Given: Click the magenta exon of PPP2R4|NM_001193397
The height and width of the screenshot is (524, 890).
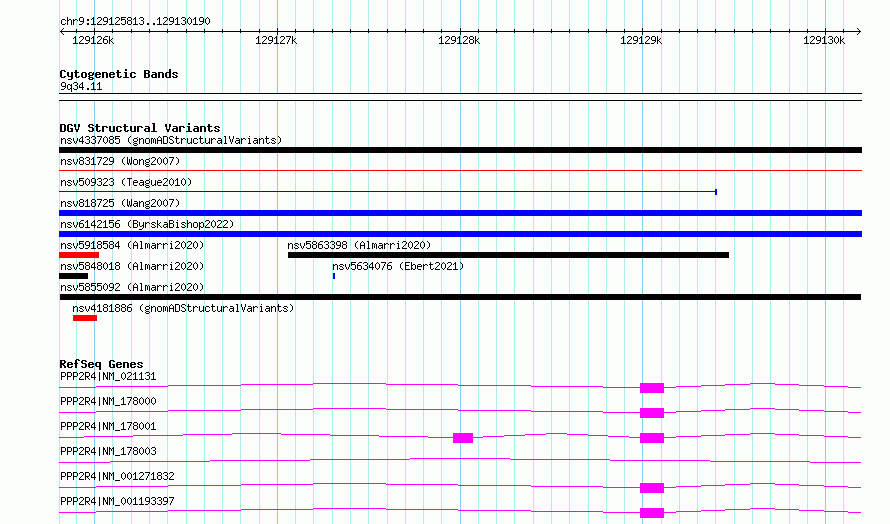Looking at the screenshot, I should tap(652, 513).
